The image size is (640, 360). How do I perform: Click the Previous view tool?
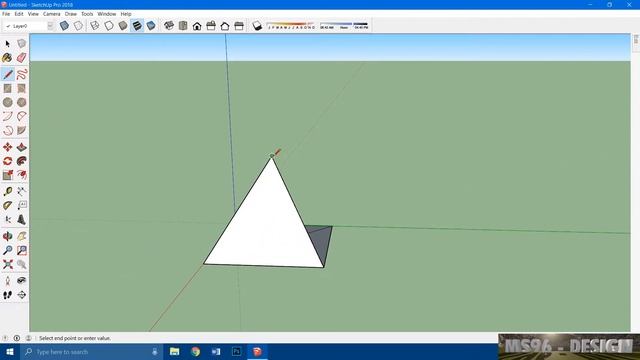pos(22,264)
